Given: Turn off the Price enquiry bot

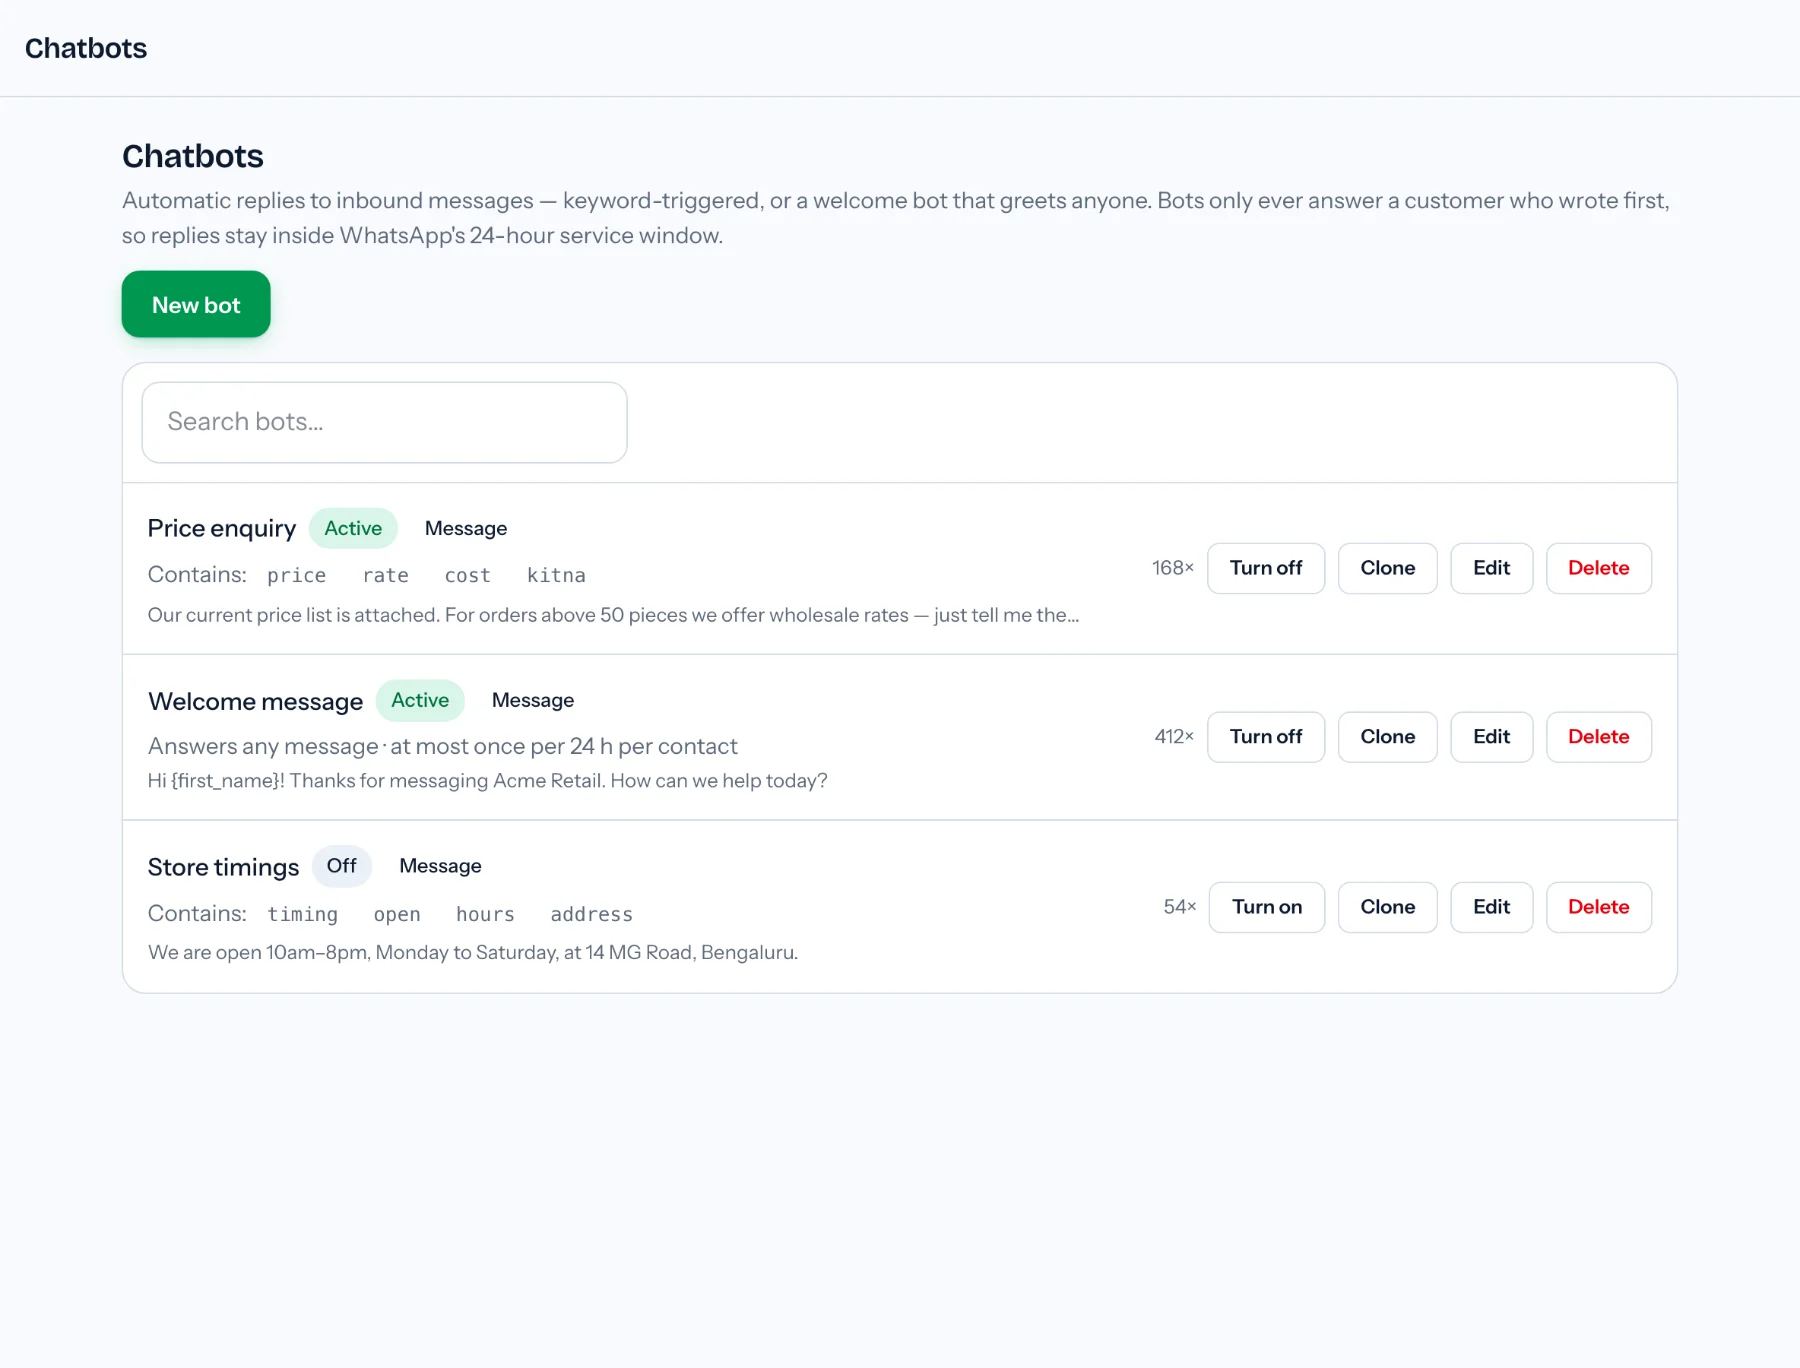Looking at the screenshot, I should coord(1265,568).
